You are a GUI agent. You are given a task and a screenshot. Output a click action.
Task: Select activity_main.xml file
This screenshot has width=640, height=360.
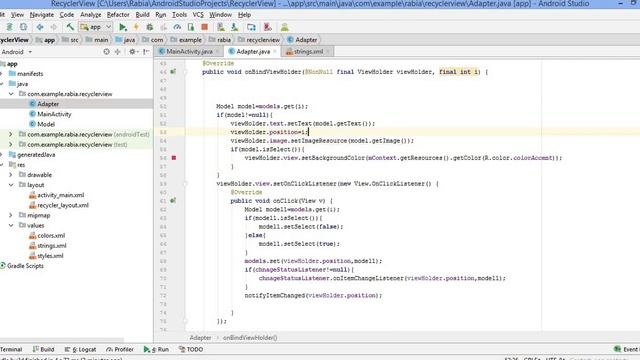pyautogui.click(x=60, y=195)
